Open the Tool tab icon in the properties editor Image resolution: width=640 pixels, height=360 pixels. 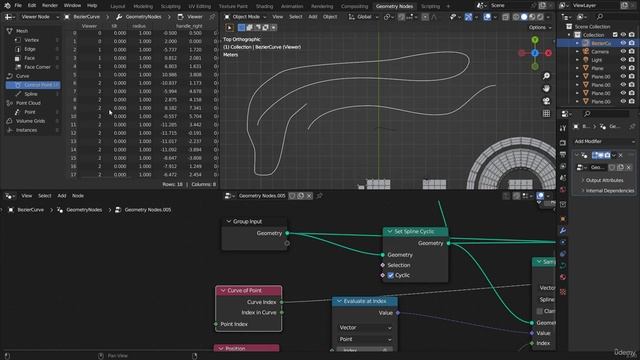[563, 129]
